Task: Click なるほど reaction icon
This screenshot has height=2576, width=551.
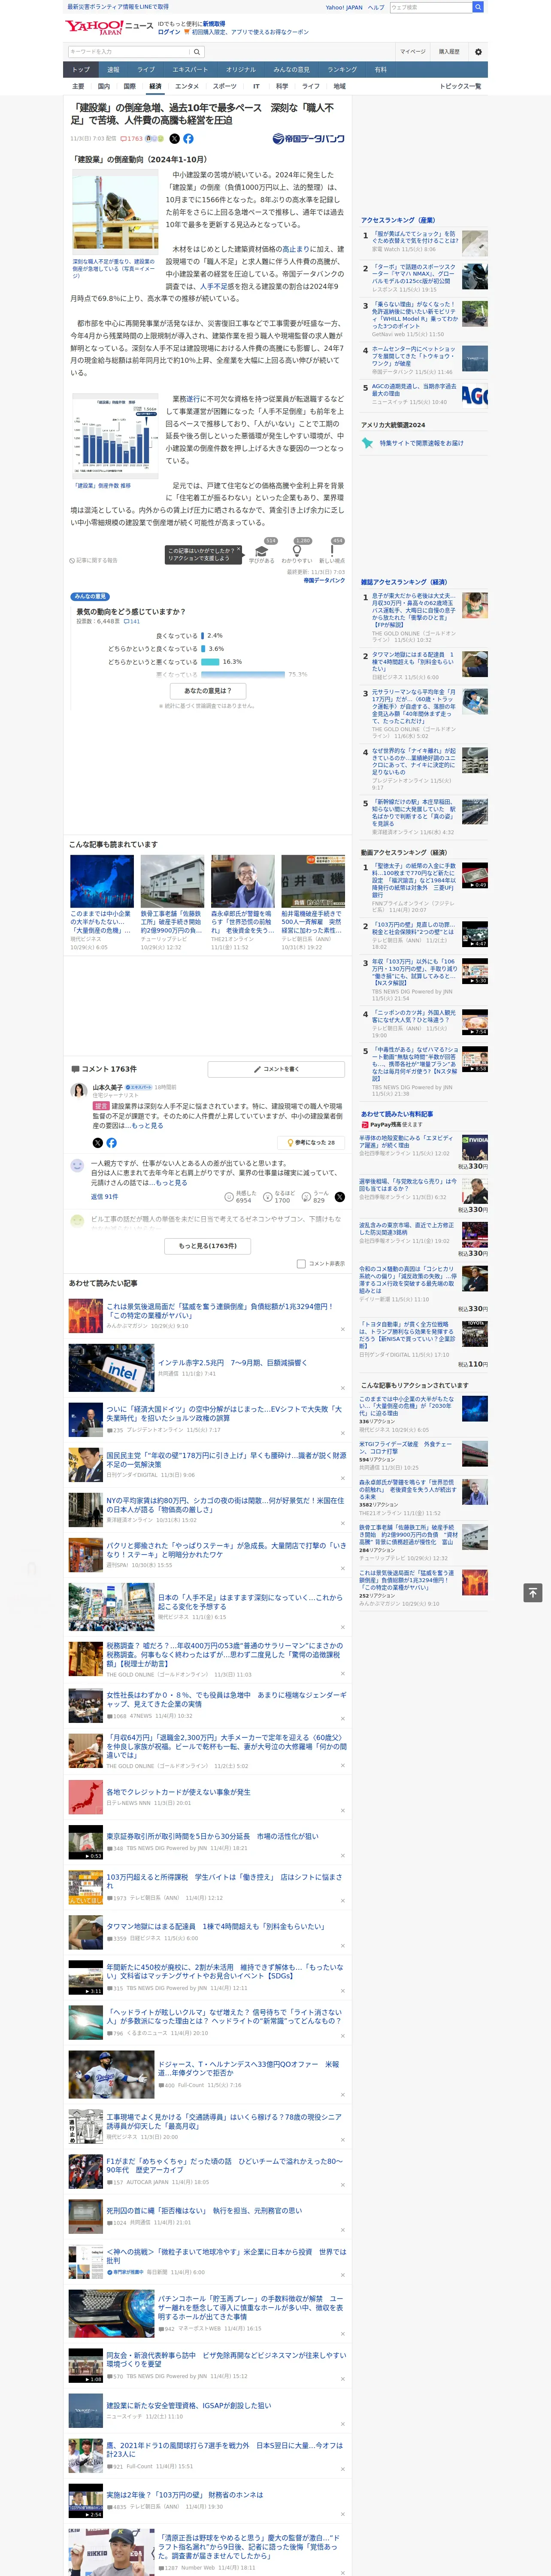Action: pyautogui.click(x=268, y=1196)
